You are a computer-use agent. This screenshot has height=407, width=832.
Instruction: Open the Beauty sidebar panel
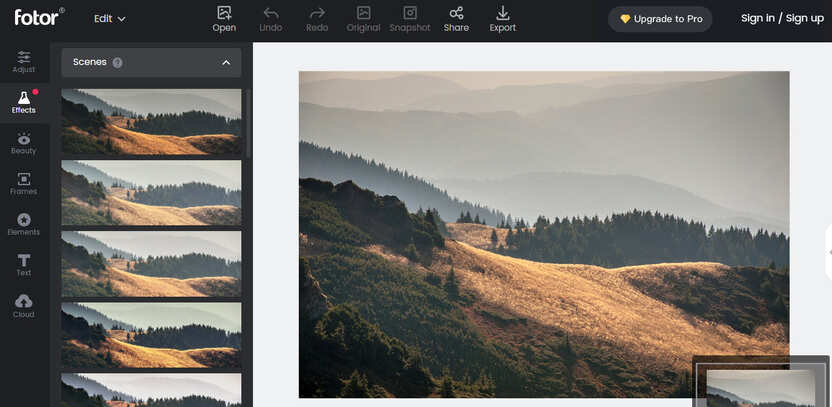coord(24,144)
